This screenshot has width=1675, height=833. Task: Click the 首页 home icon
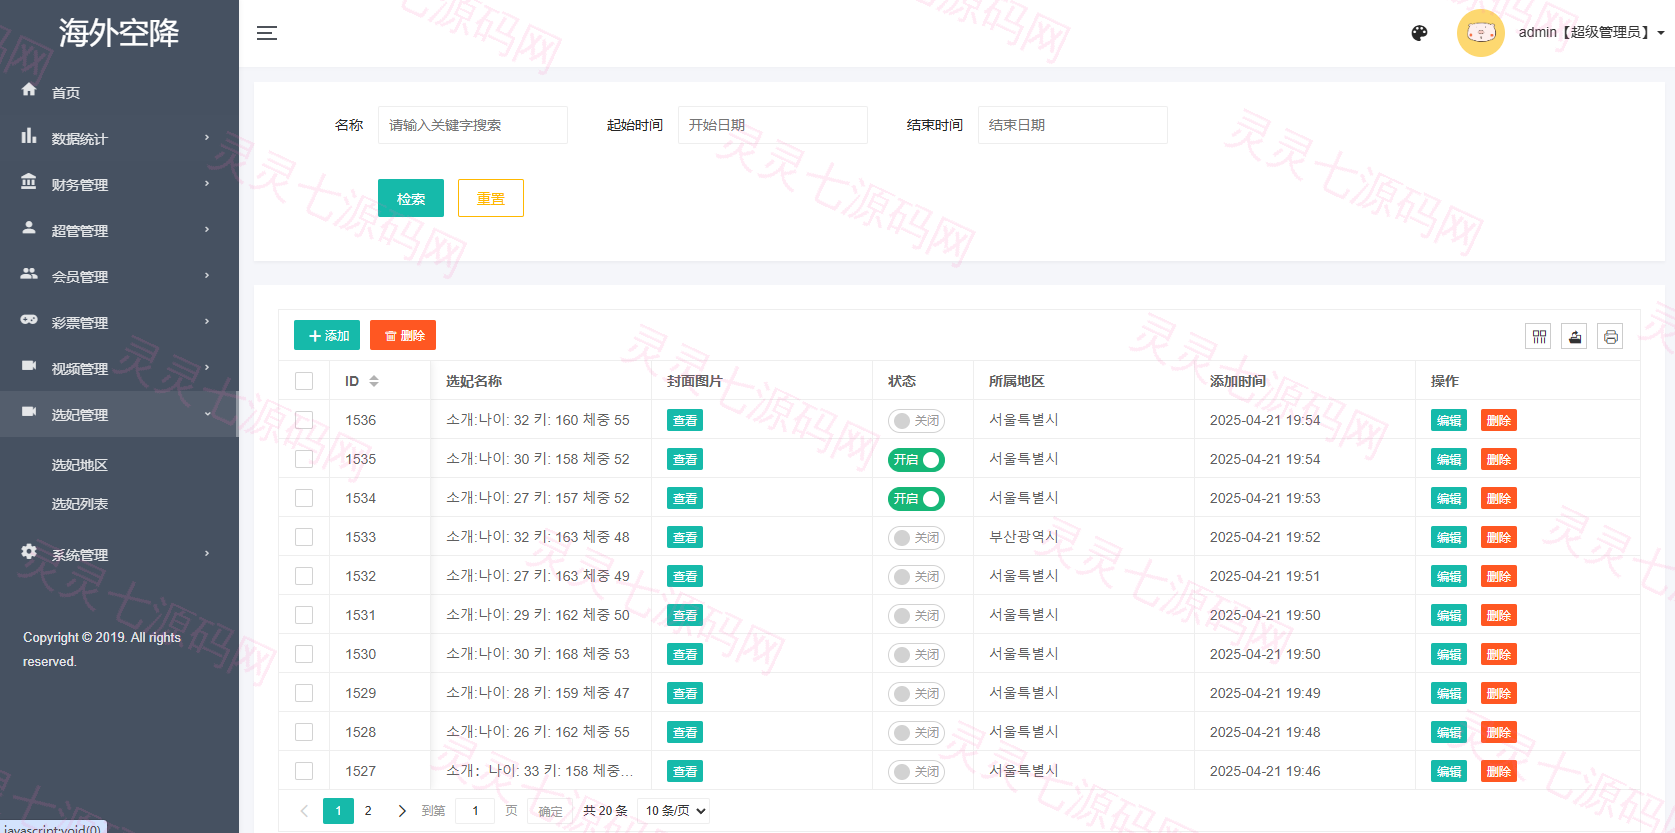tap(29, 90)
